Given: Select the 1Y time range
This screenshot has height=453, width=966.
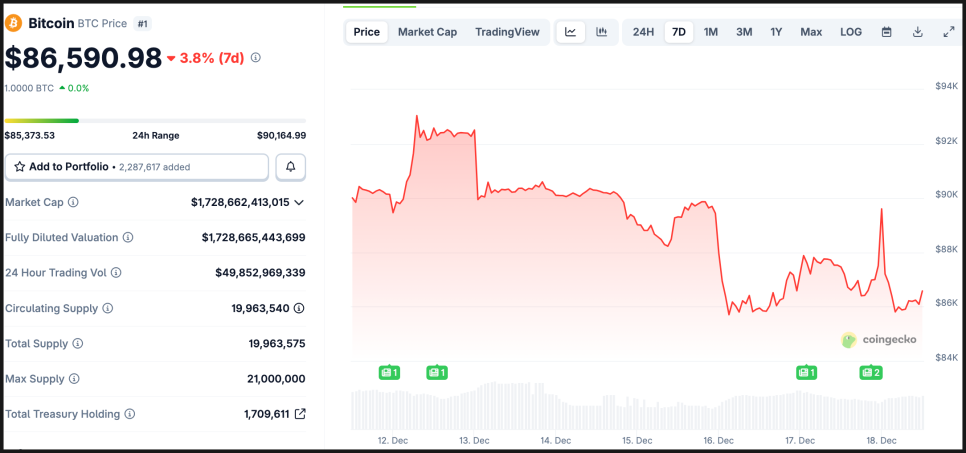Looking at the screenshot, I should click(776, 32).
